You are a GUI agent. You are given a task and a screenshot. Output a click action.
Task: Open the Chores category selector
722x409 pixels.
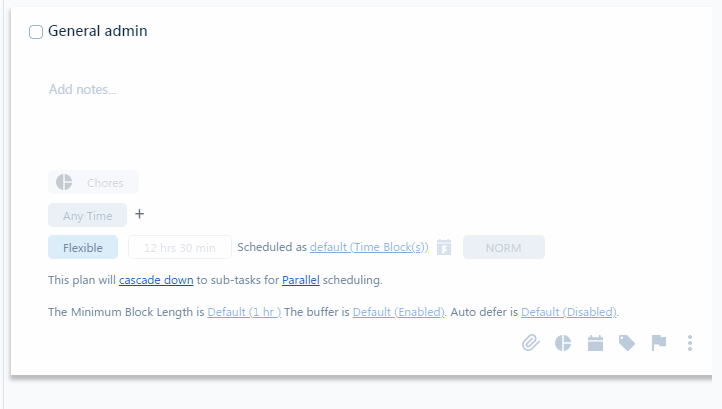93,182
